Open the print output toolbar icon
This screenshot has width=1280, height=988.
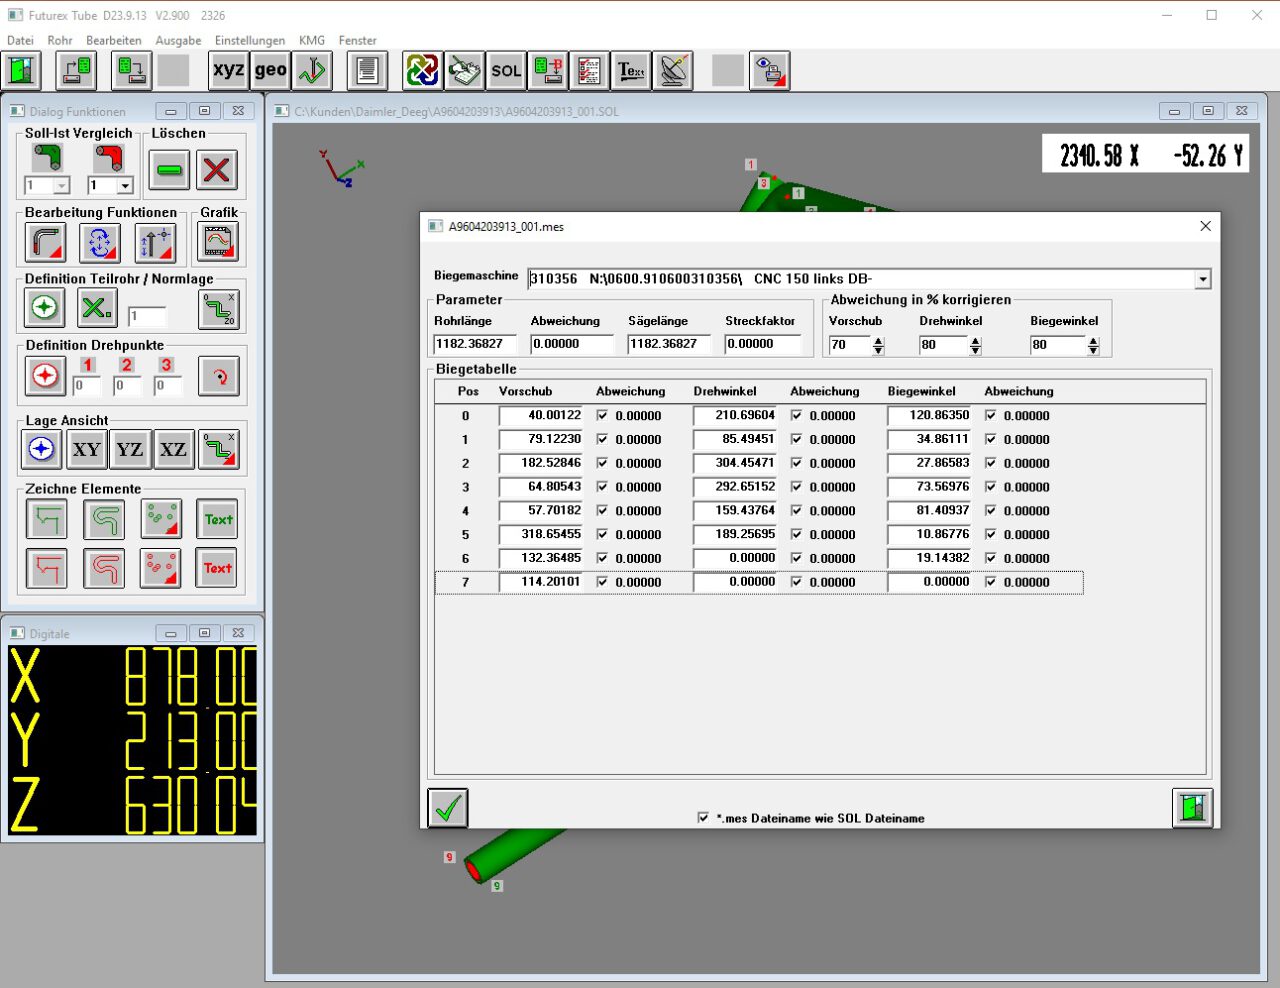771,70
